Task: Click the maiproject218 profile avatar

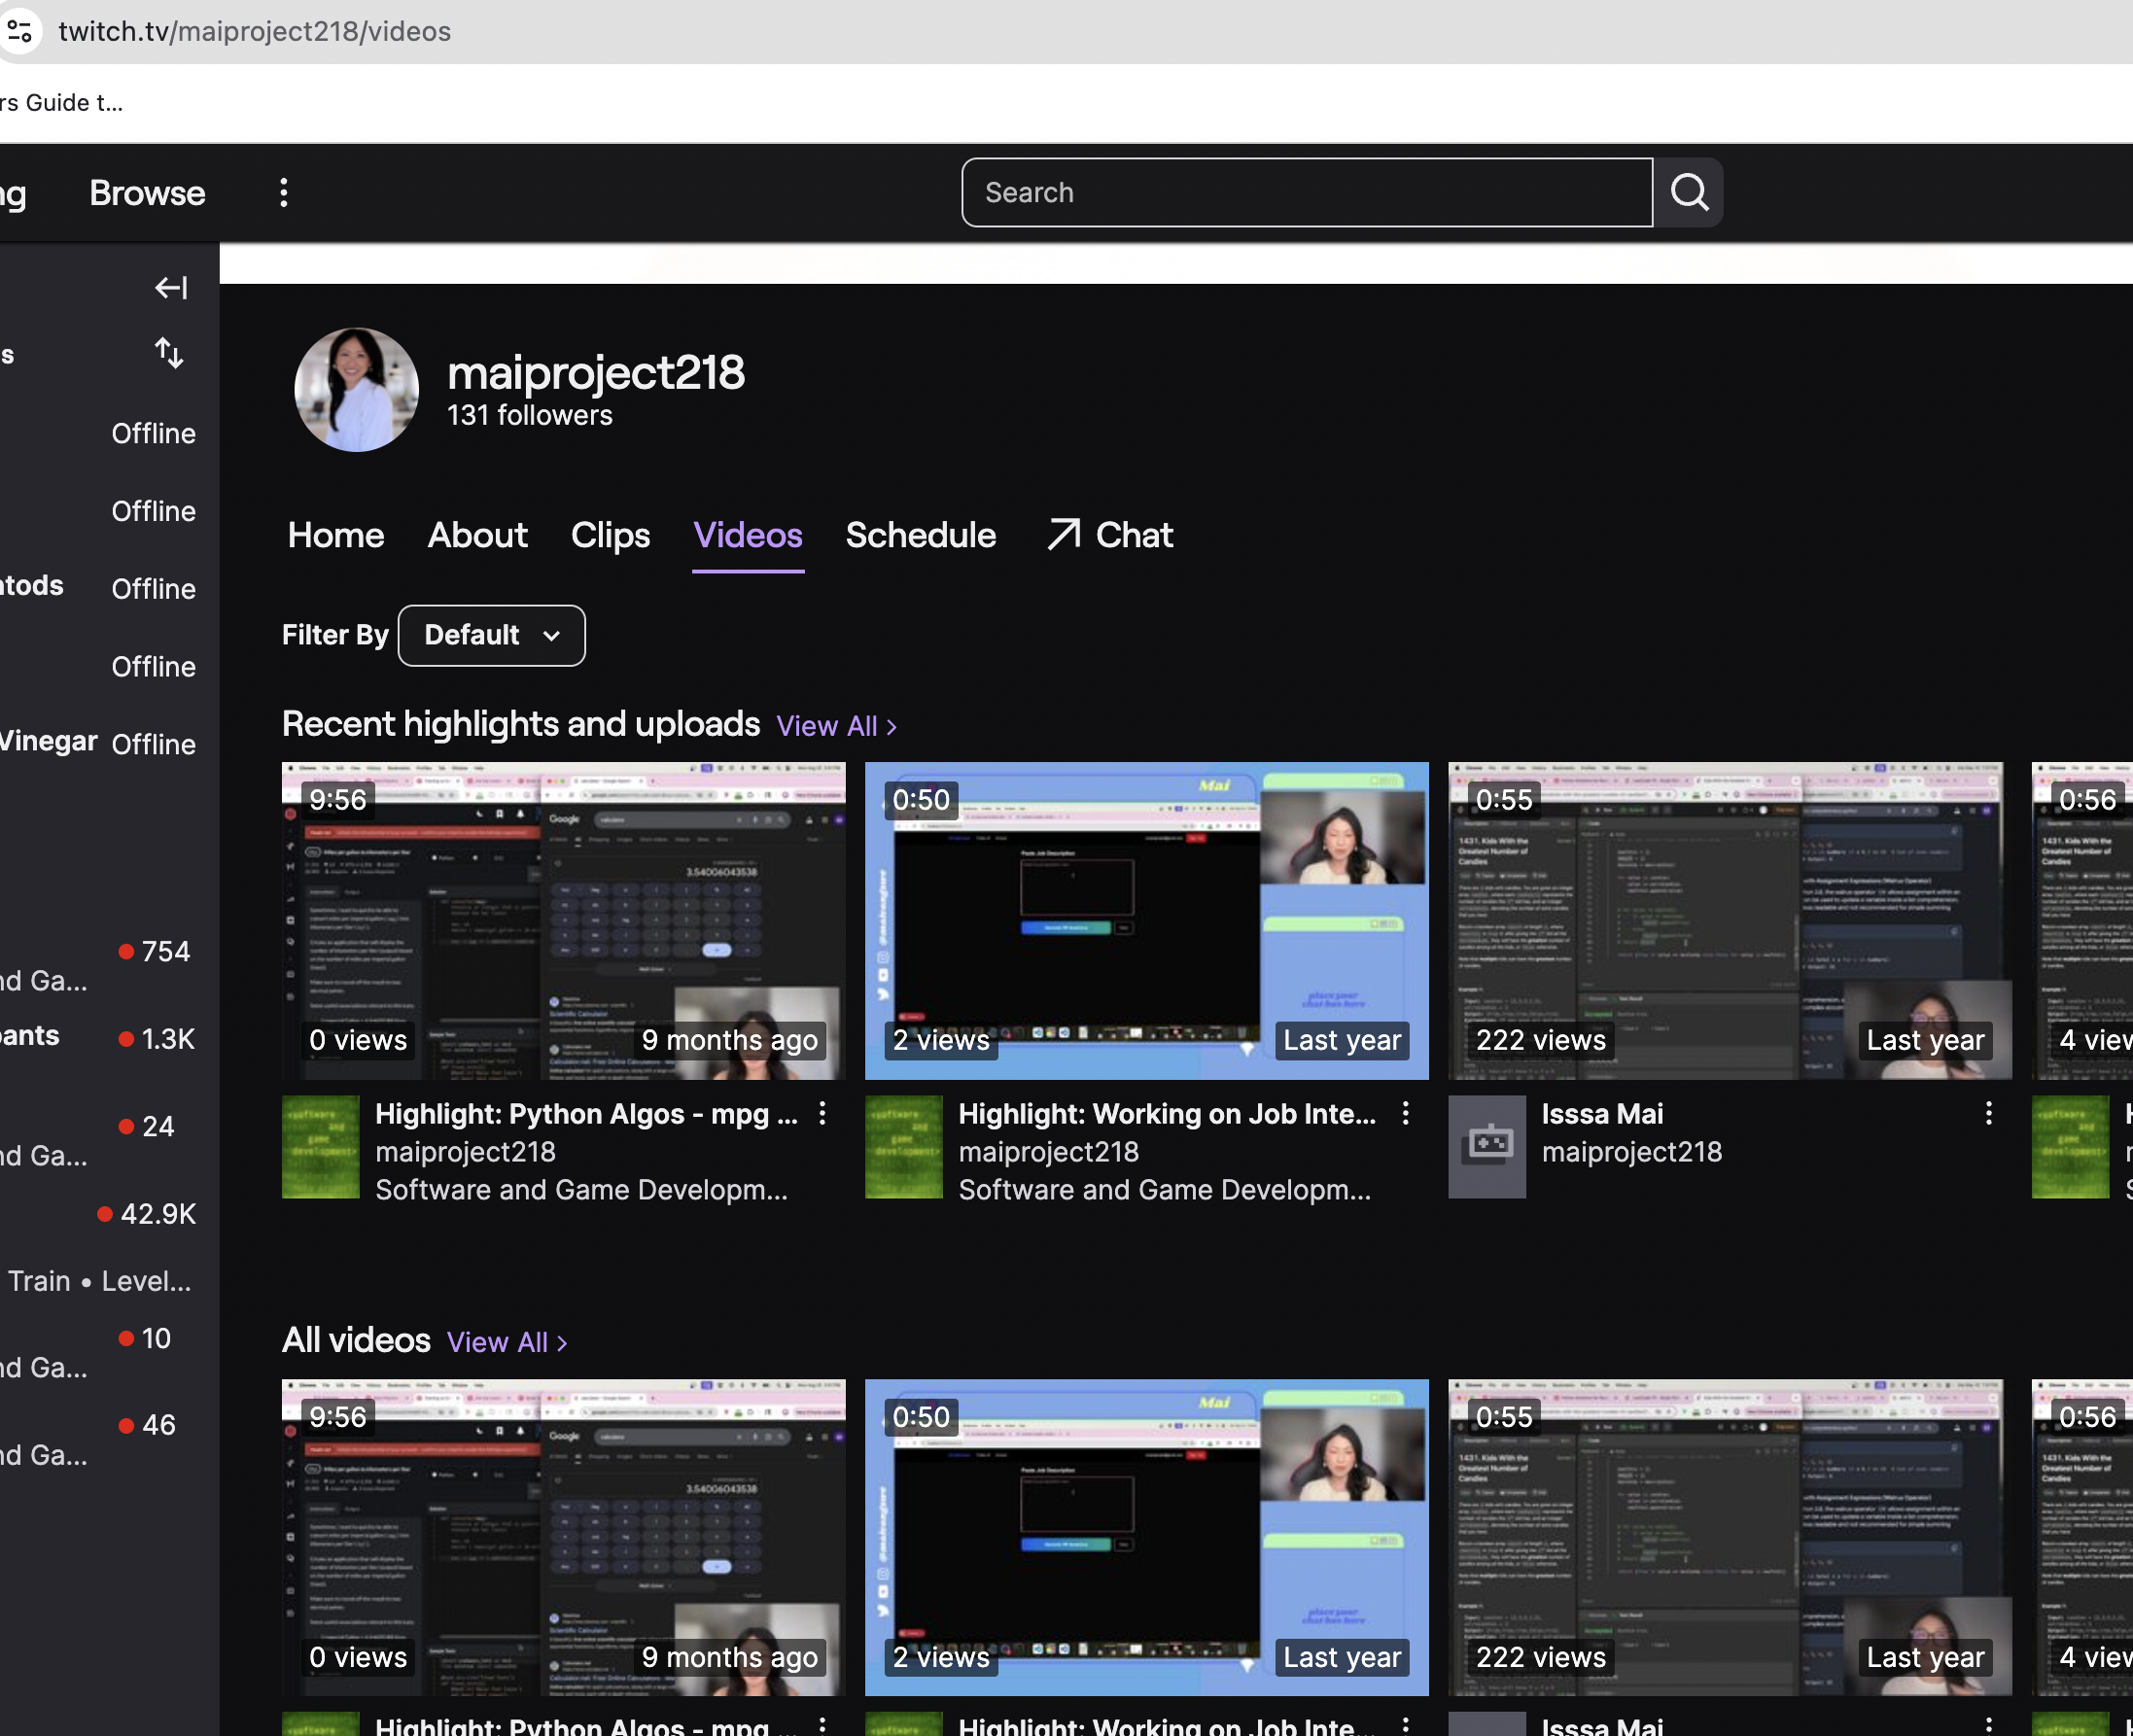Action: [x=356, y=390]
